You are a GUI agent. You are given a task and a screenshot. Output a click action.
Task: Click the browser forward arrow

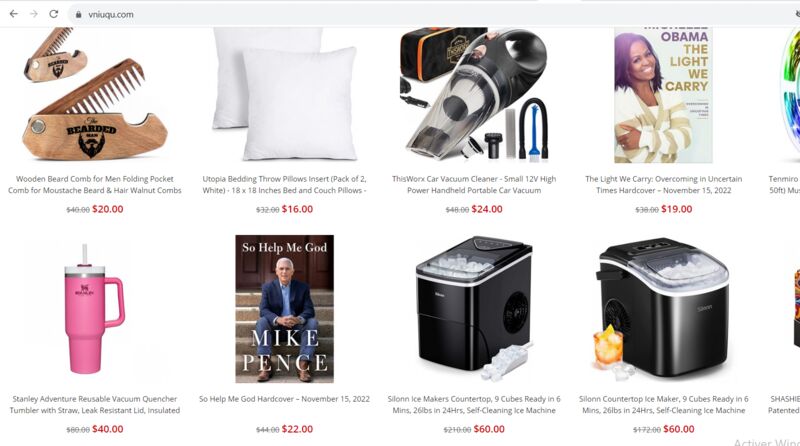coord(34,14)
